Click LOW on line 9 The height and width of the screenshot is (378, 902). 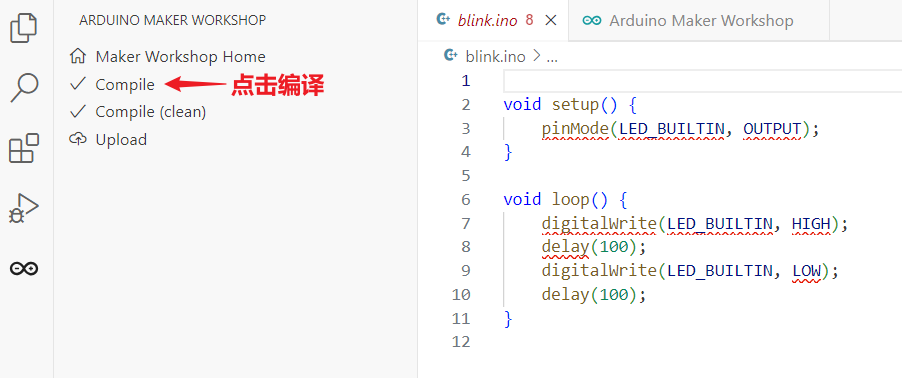pos(807,270)
